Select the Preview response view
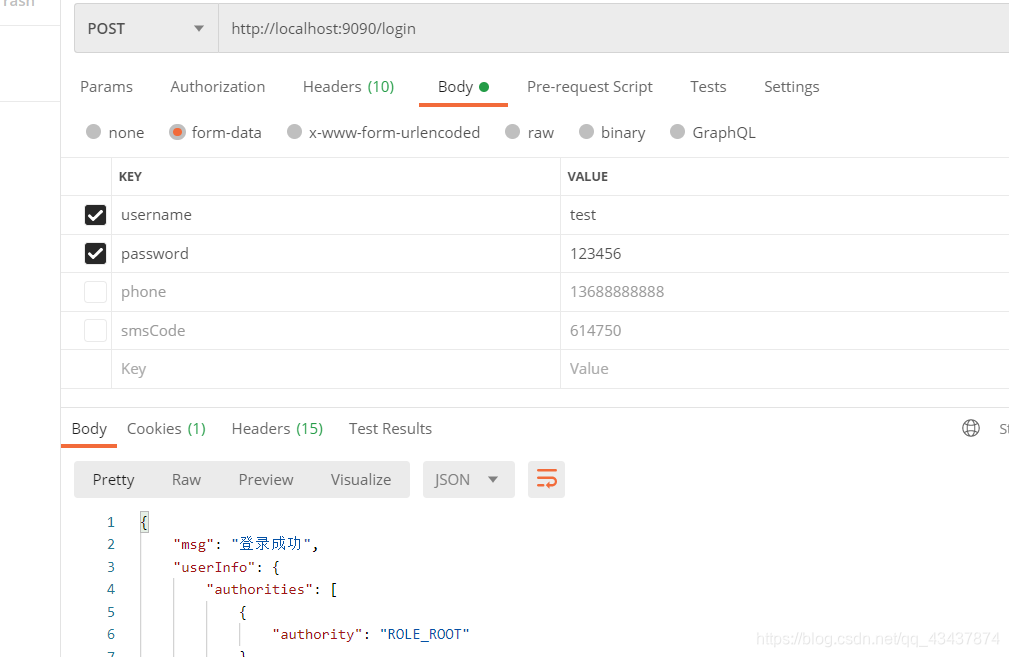Screen dimensions: 1009x657 click(266, 479)
